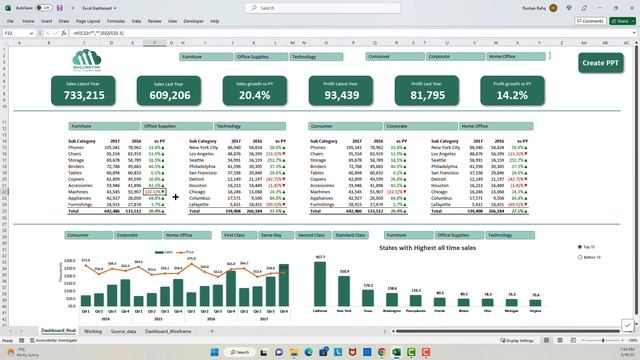
Task: Click Accessibility: Investigate in status bar
Action: [x=53, y=340]
